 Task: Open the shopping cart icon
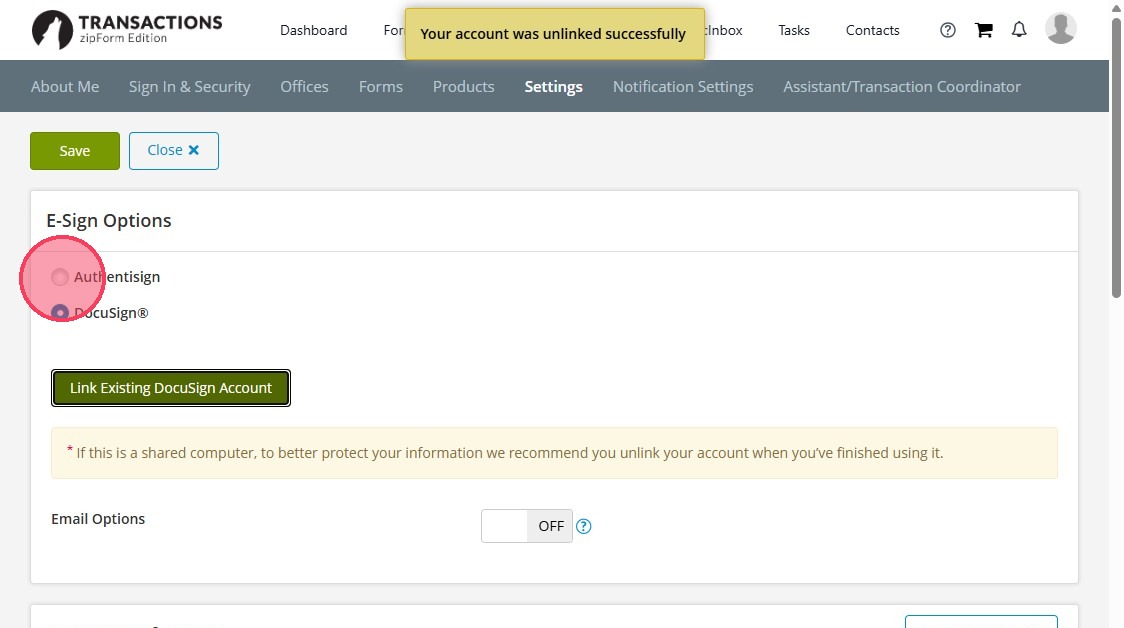click(x=984, y=30)
